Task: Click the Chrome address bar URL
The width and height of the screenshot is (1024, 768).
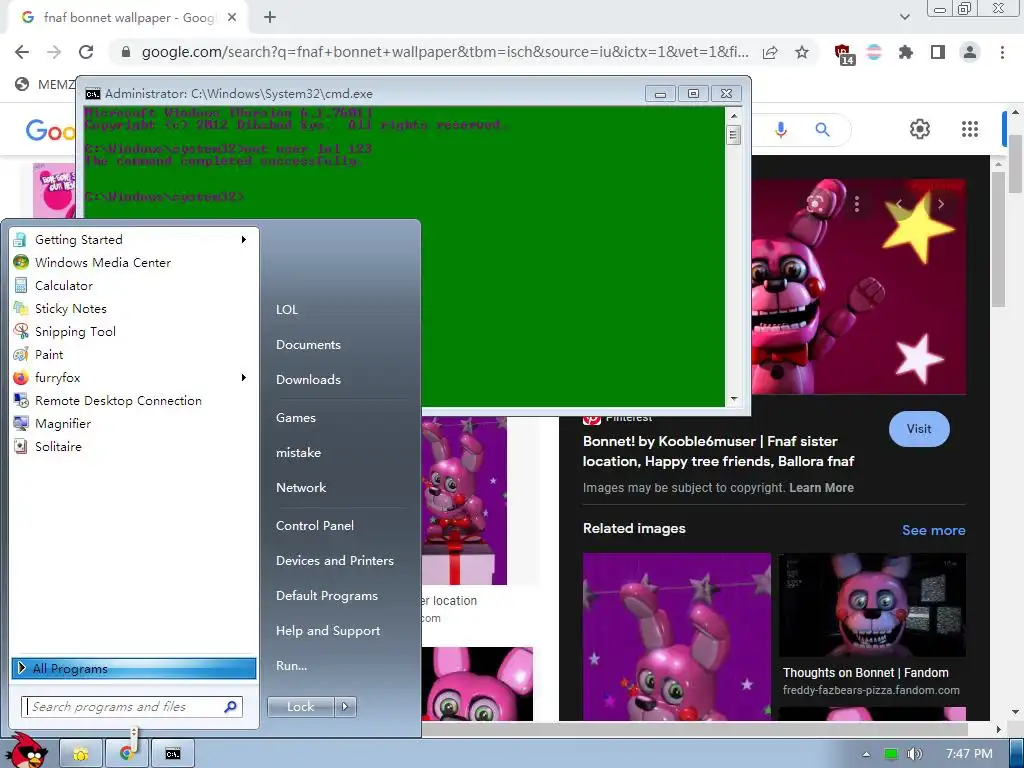Action: [445, 52]
